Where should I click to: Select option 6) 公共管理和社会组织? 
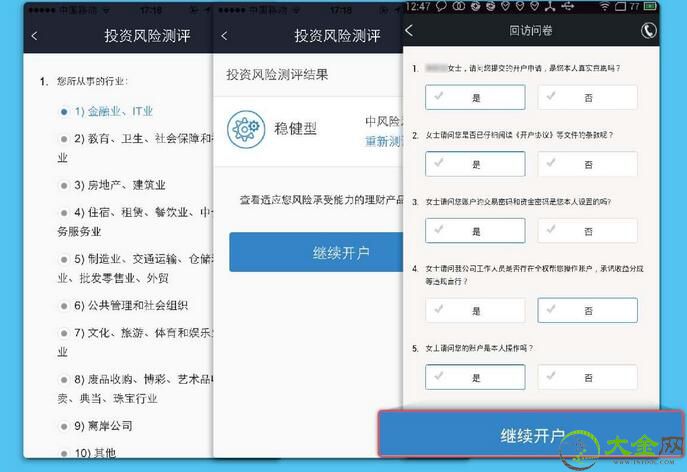click(x=124, y=305)
